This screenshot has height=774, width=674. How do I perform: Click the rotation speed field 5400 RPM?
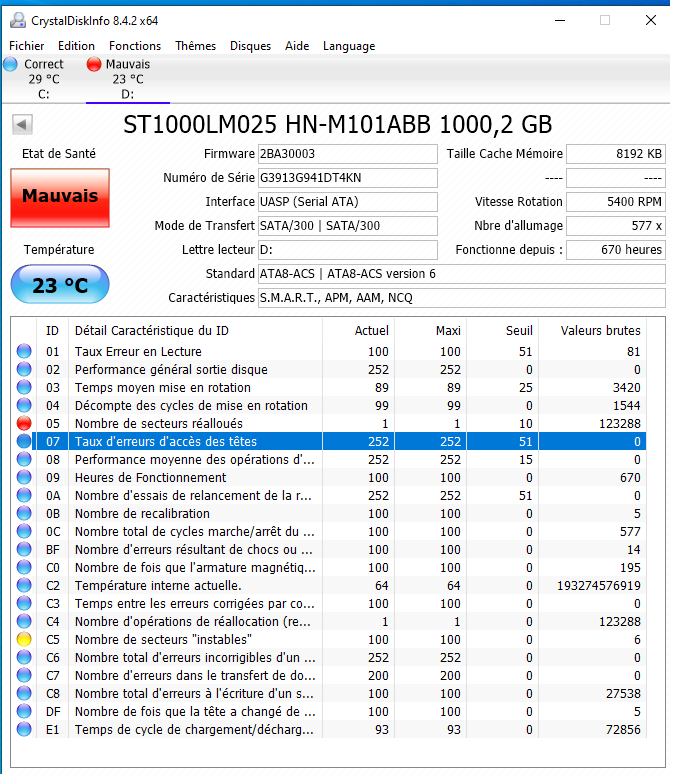coord(616,202)
